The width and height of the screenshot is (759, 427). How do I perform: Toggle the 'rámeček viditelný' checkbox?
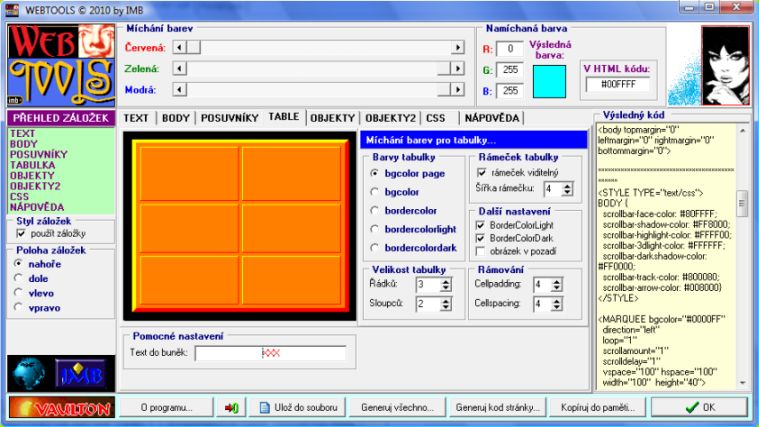tap(481, 172)
